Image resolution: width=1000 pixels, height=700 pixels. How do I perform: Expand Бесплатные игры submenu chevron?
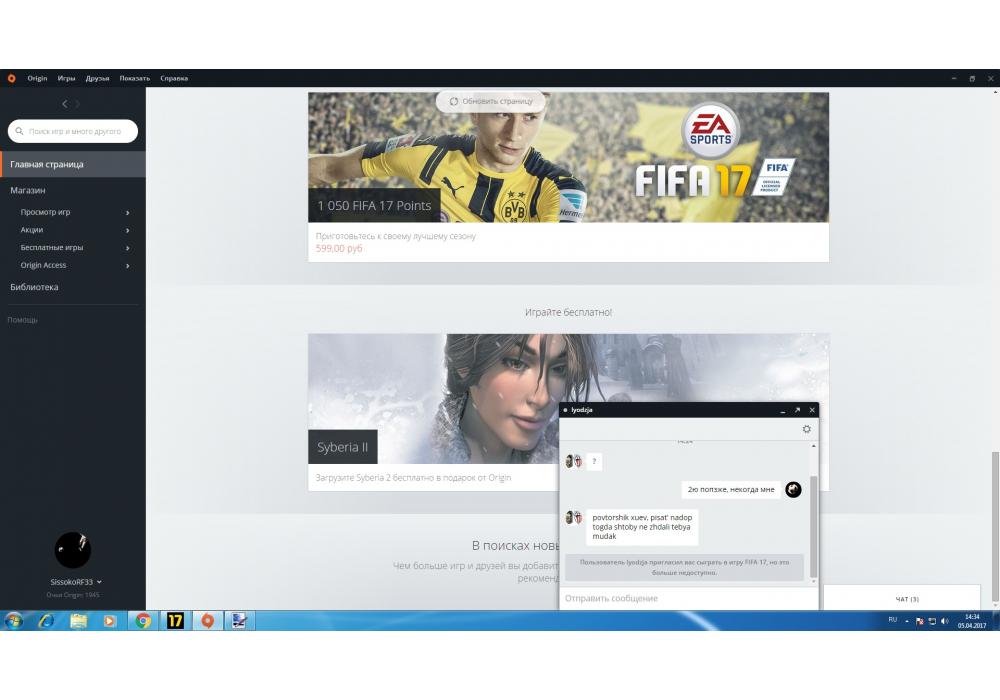coord(128,248)
